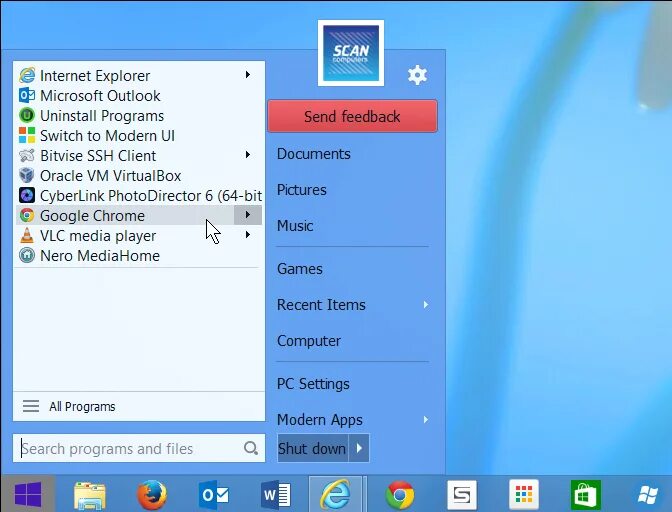Click the Shut down button
Viewport: 672px width, 512px height.
pos(313,448)
